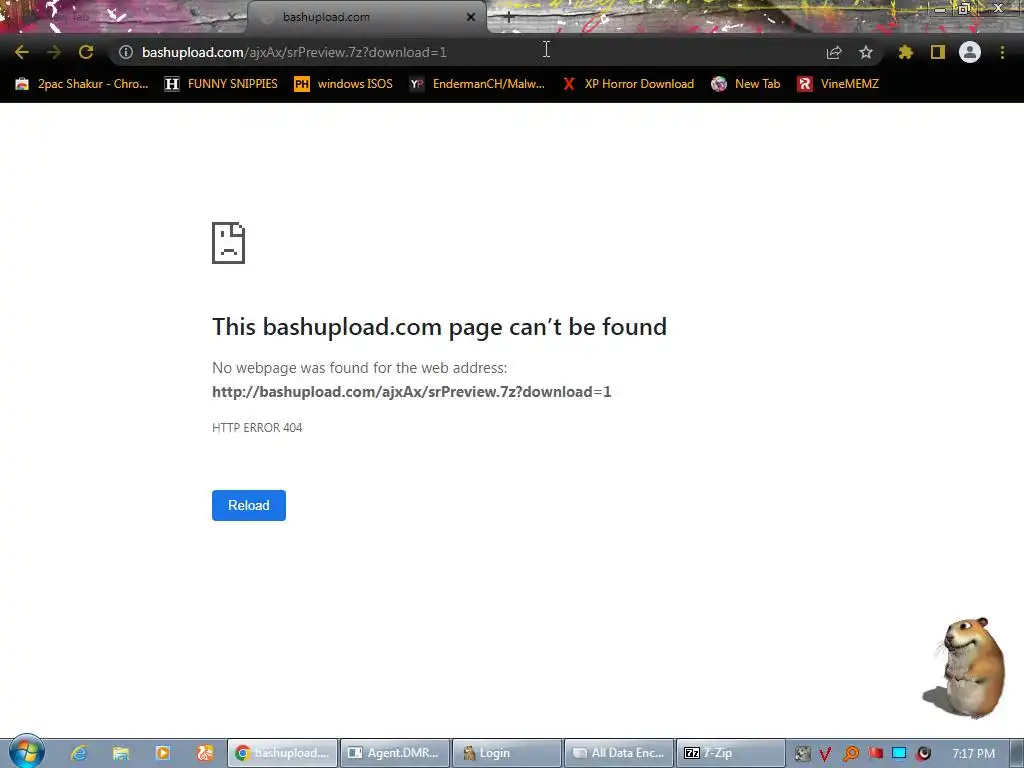Image resolution: width=1024 pixels, height=768 pixels.
Task: Go back to the previous page
Action: [x=22, y=52]
